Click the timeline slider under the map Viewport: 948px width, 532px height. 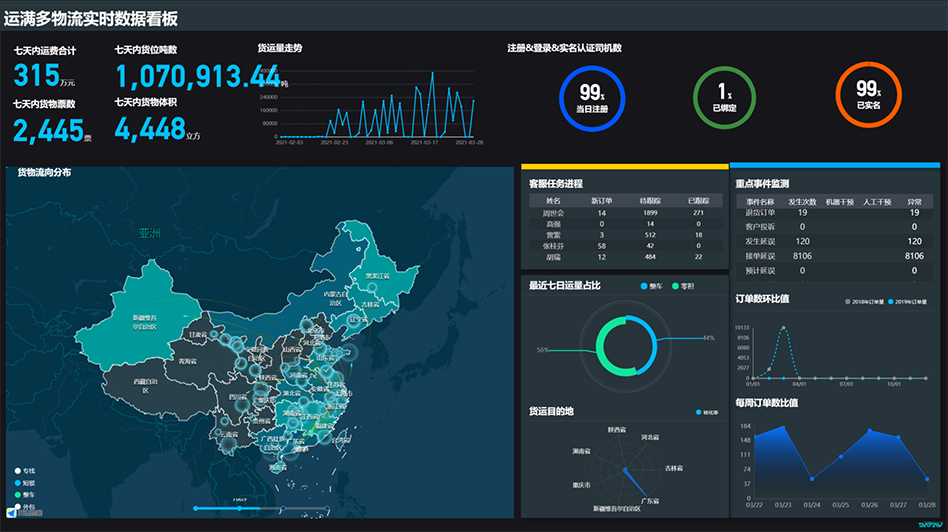coord(240,508)
